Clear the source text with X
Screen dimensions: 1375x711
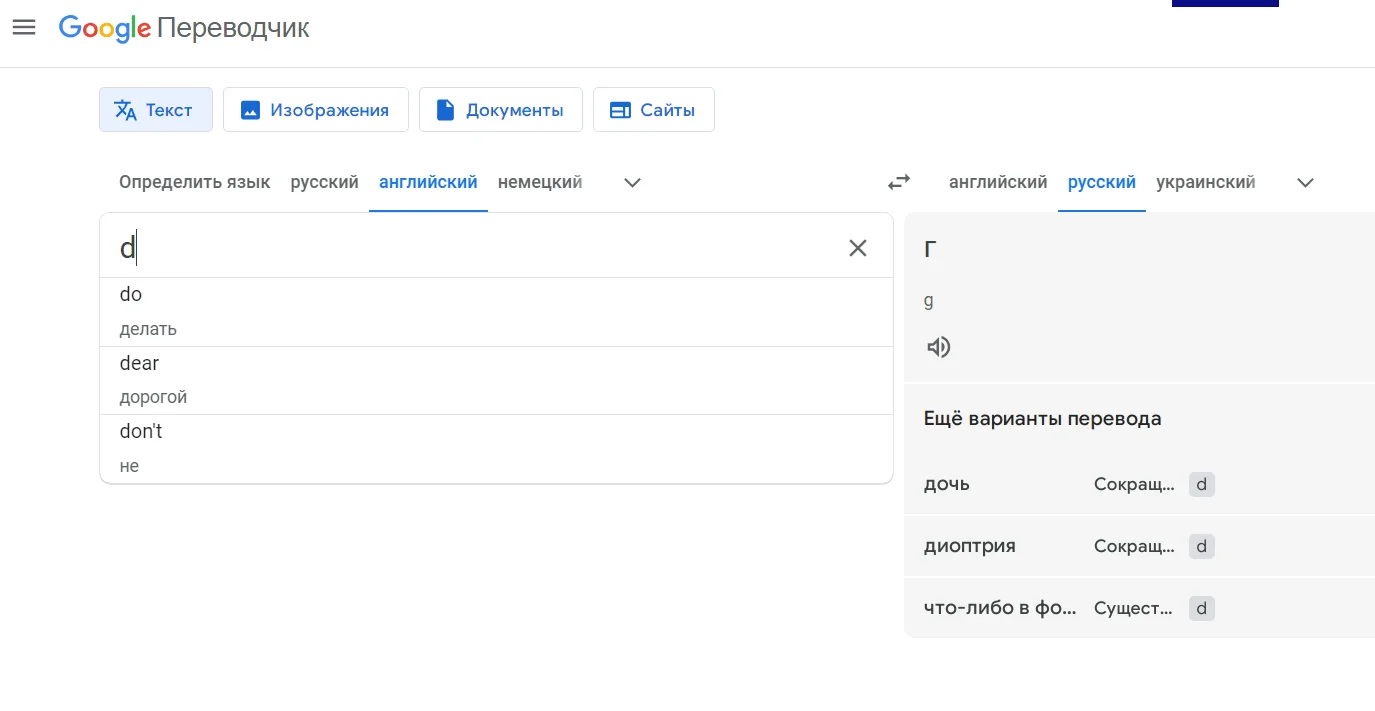click(x=857, y=248)
